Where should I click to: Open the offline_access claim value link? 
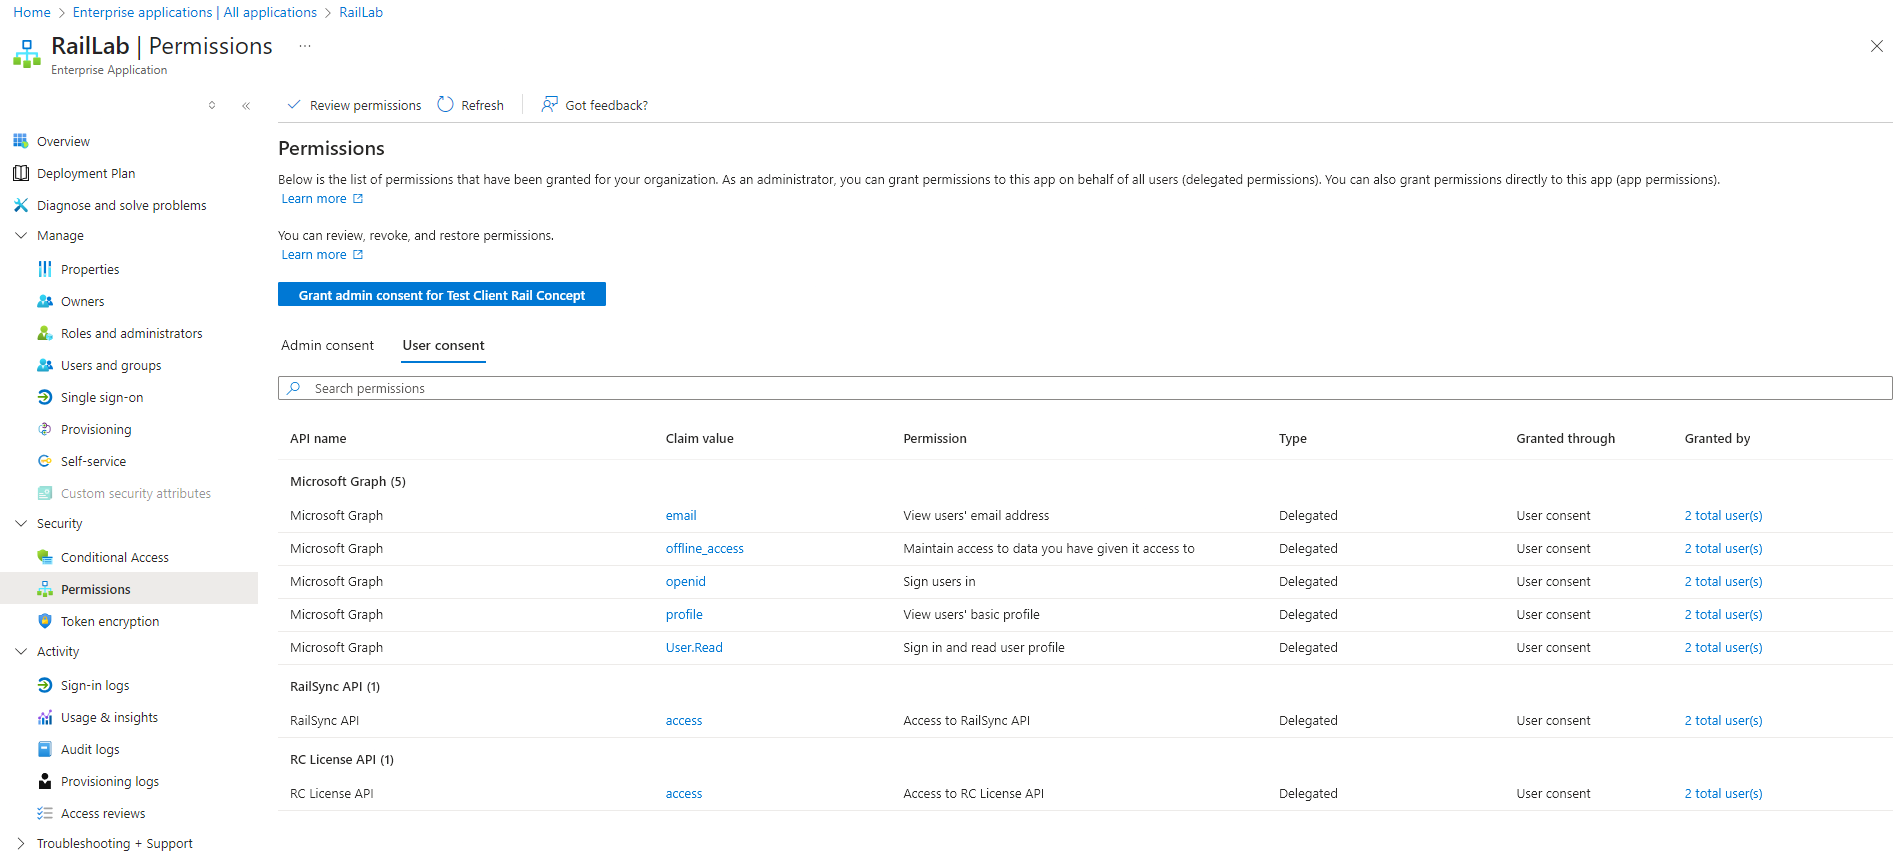pos(704,548)
